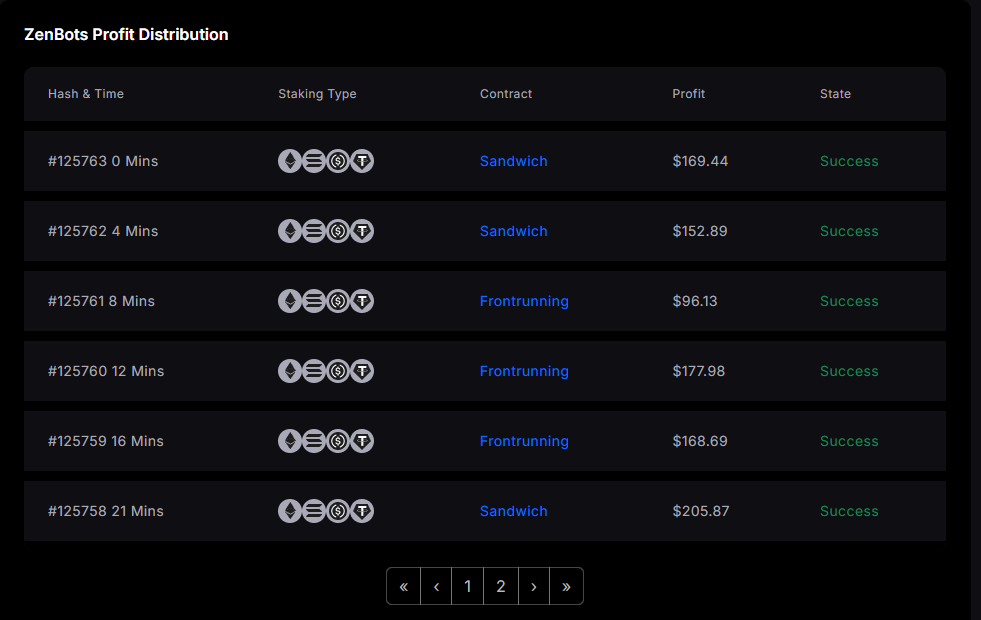Viewport: 981px width, 620px height.
Task: Click the Profit column header
Action: tap(688, 94)
